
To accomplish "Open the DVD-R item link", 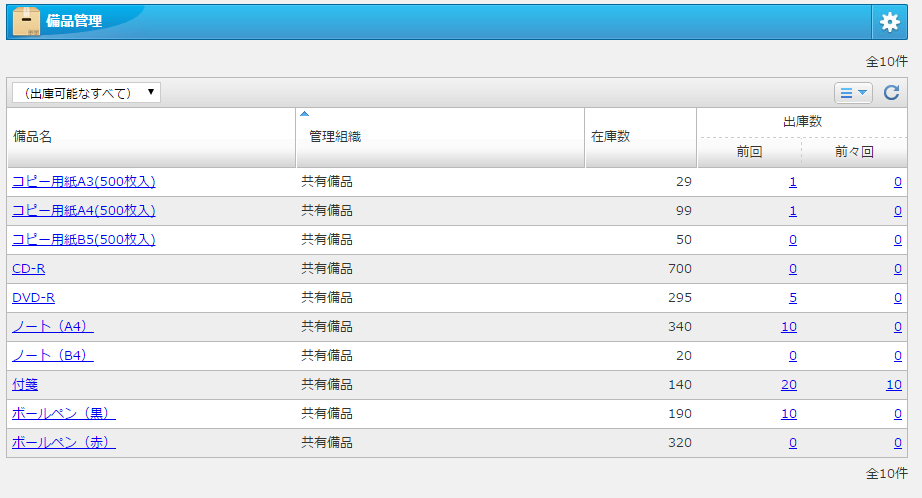I will (x=33, y=298).
